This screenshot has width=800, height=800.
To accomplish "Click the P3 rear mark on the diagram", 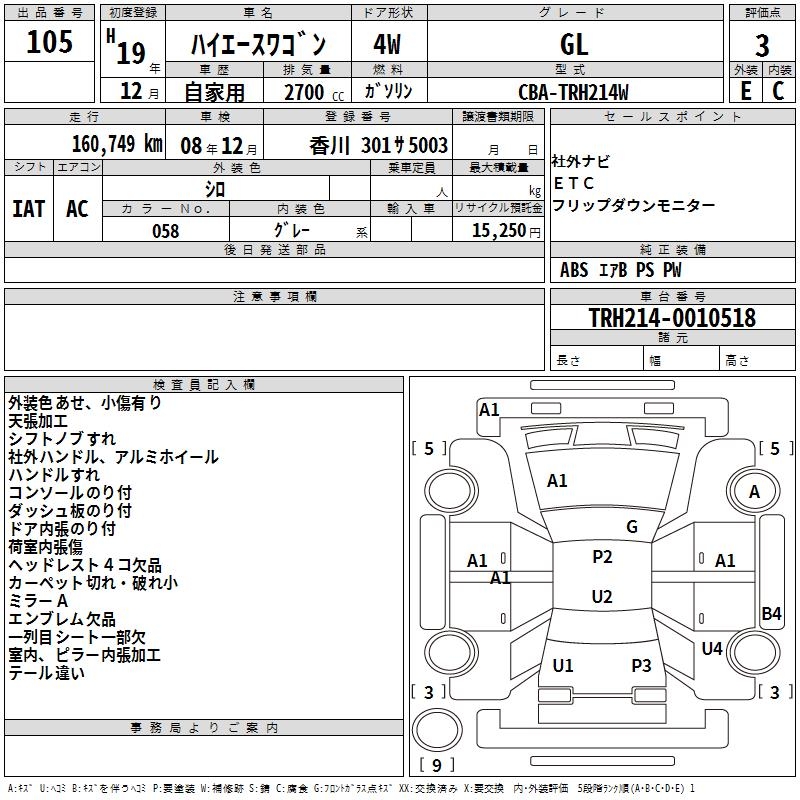I will point(641,665).
